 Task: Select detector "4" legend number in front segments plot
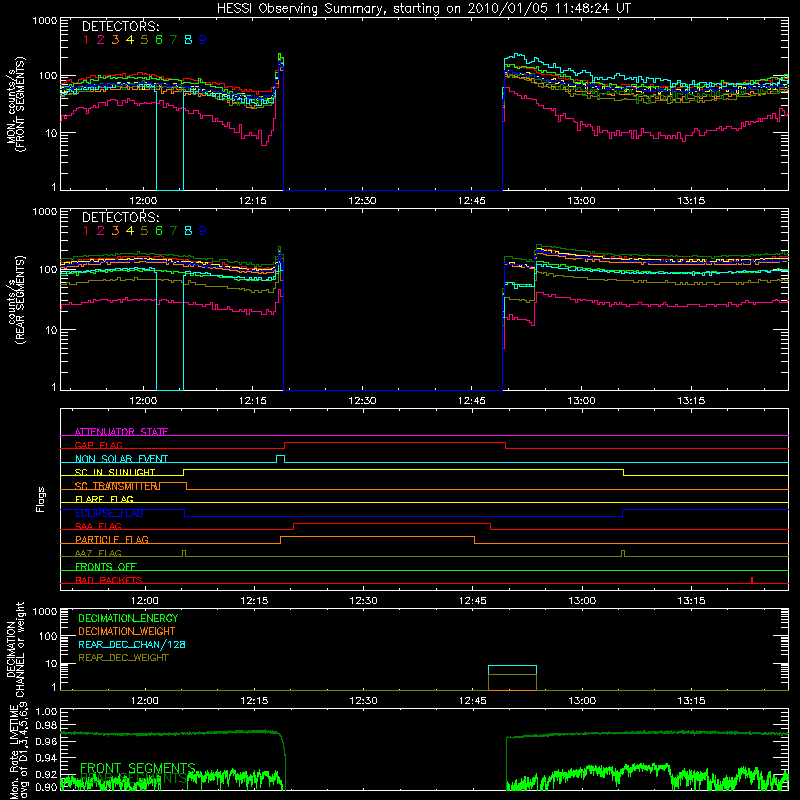[130, 40]
